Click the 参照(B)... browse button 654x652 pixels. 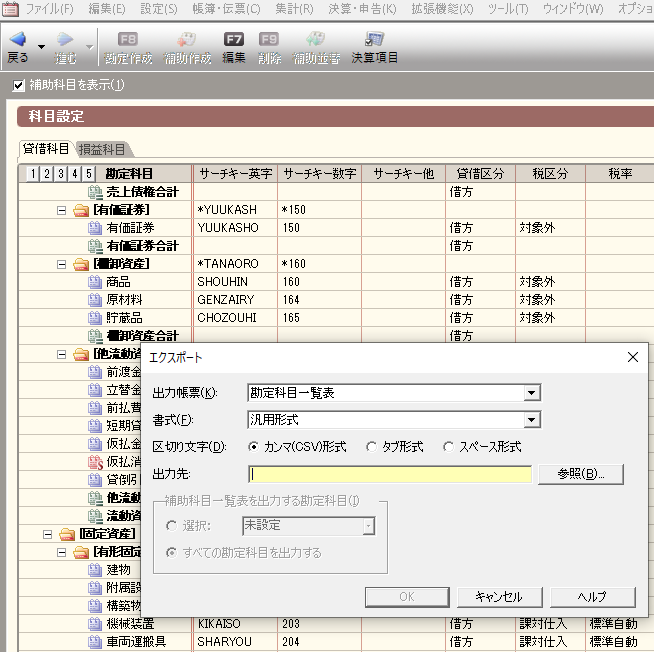click(581, 474)
